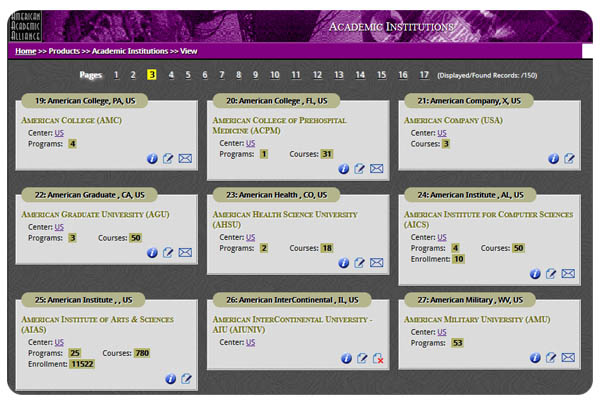602x402 pixels.
Task: Select header '21: American Company, X, US'
Action: point(469,101)
